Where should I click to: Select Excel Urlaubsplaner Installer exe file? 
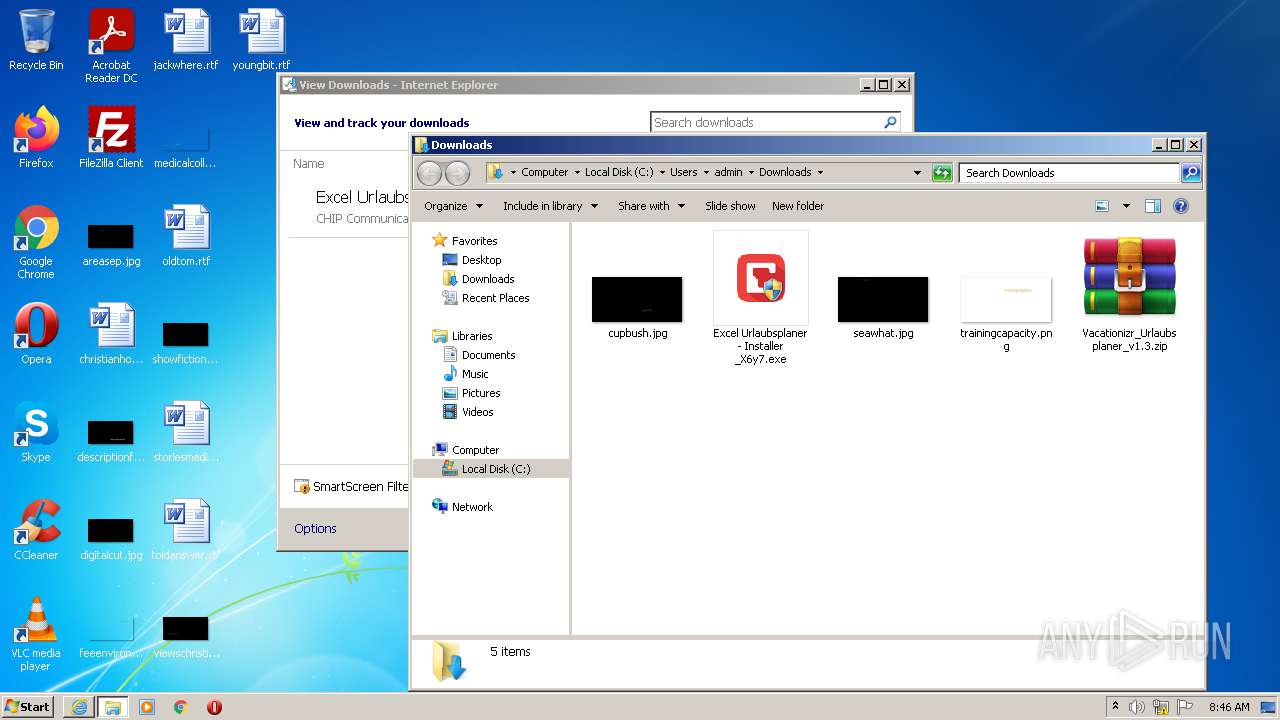coord(760,298)
